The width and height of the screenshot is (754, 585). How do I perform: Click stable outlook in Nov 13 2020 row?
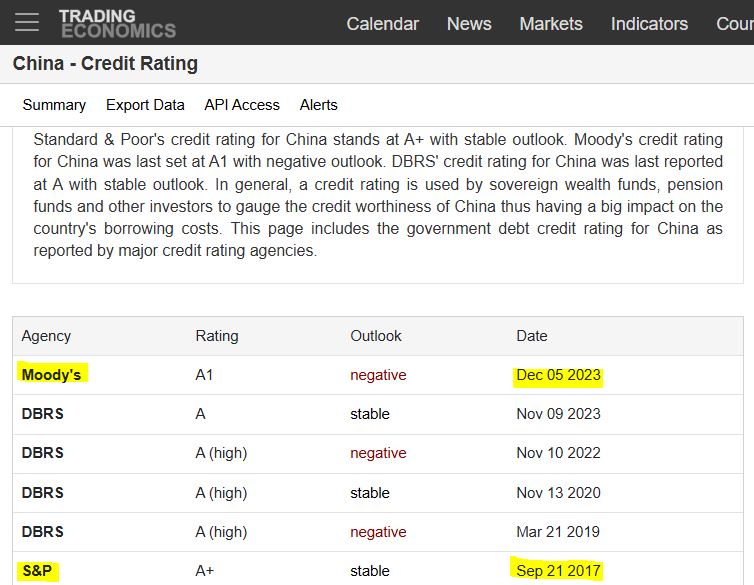pyautogui.click(x=370, y=493)
